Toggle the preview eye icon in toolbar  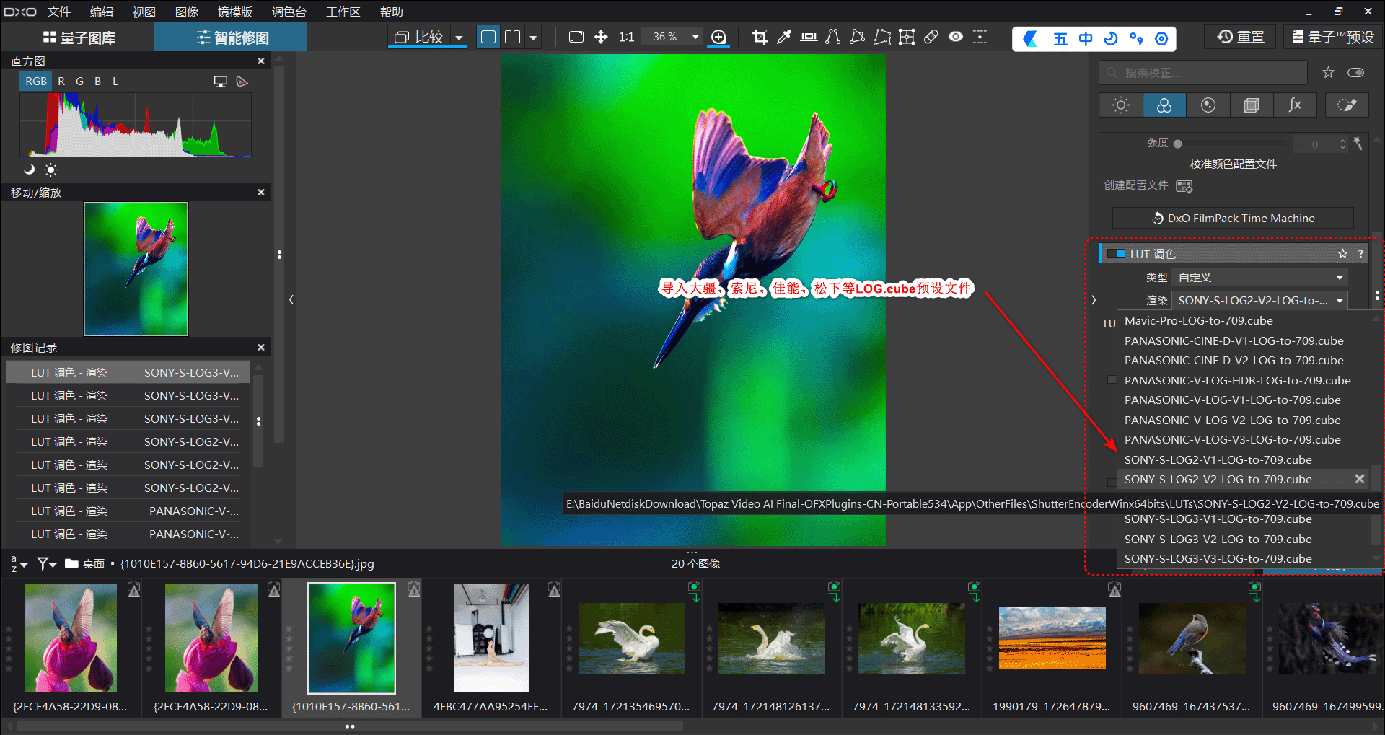(956, 37)
